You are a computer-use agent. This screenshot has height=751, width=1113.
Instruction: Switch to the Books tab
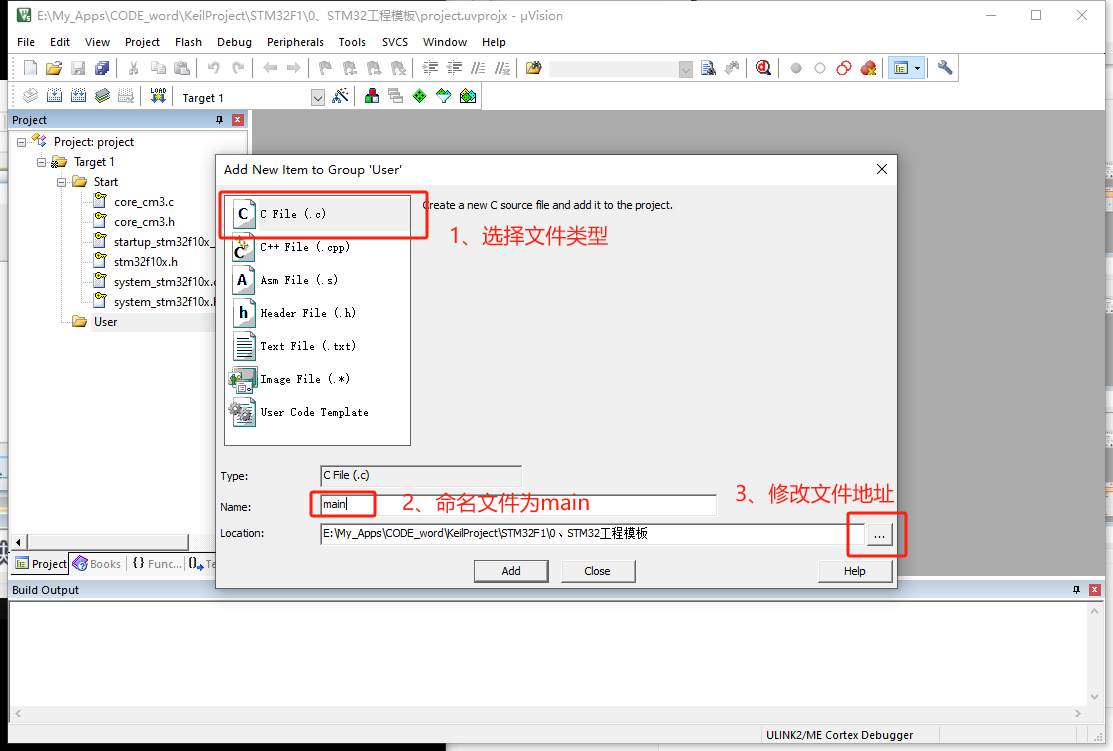[97, 564]
